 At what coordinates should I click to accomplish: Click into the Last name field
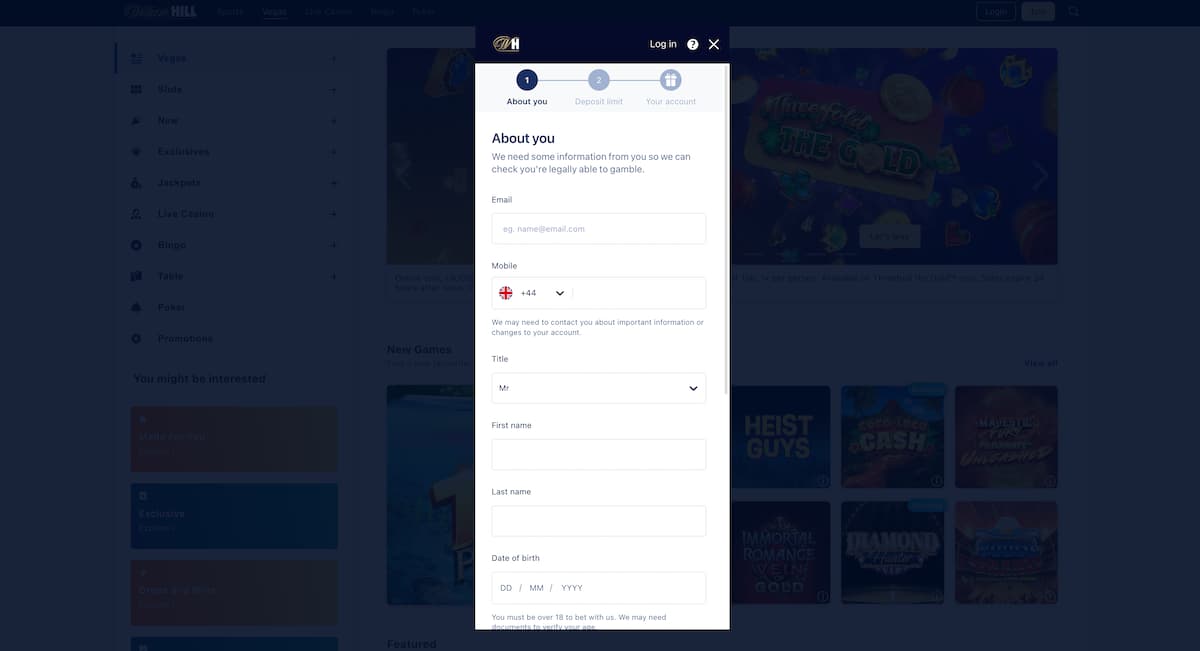(x=599, y=521)
